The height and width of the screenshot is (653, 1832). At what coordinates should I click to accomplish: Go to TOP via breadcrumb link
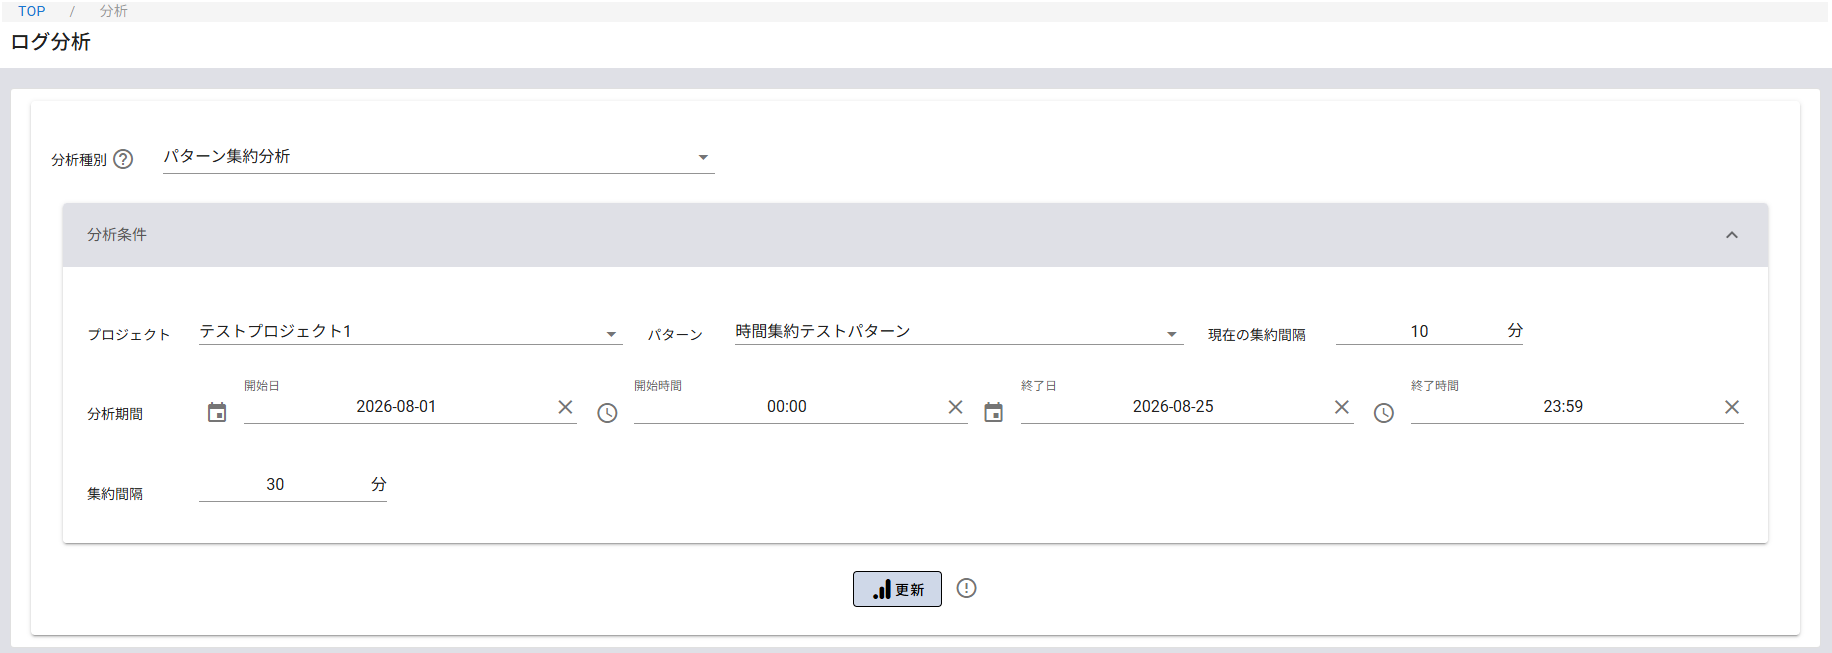(x=32, y=11)
